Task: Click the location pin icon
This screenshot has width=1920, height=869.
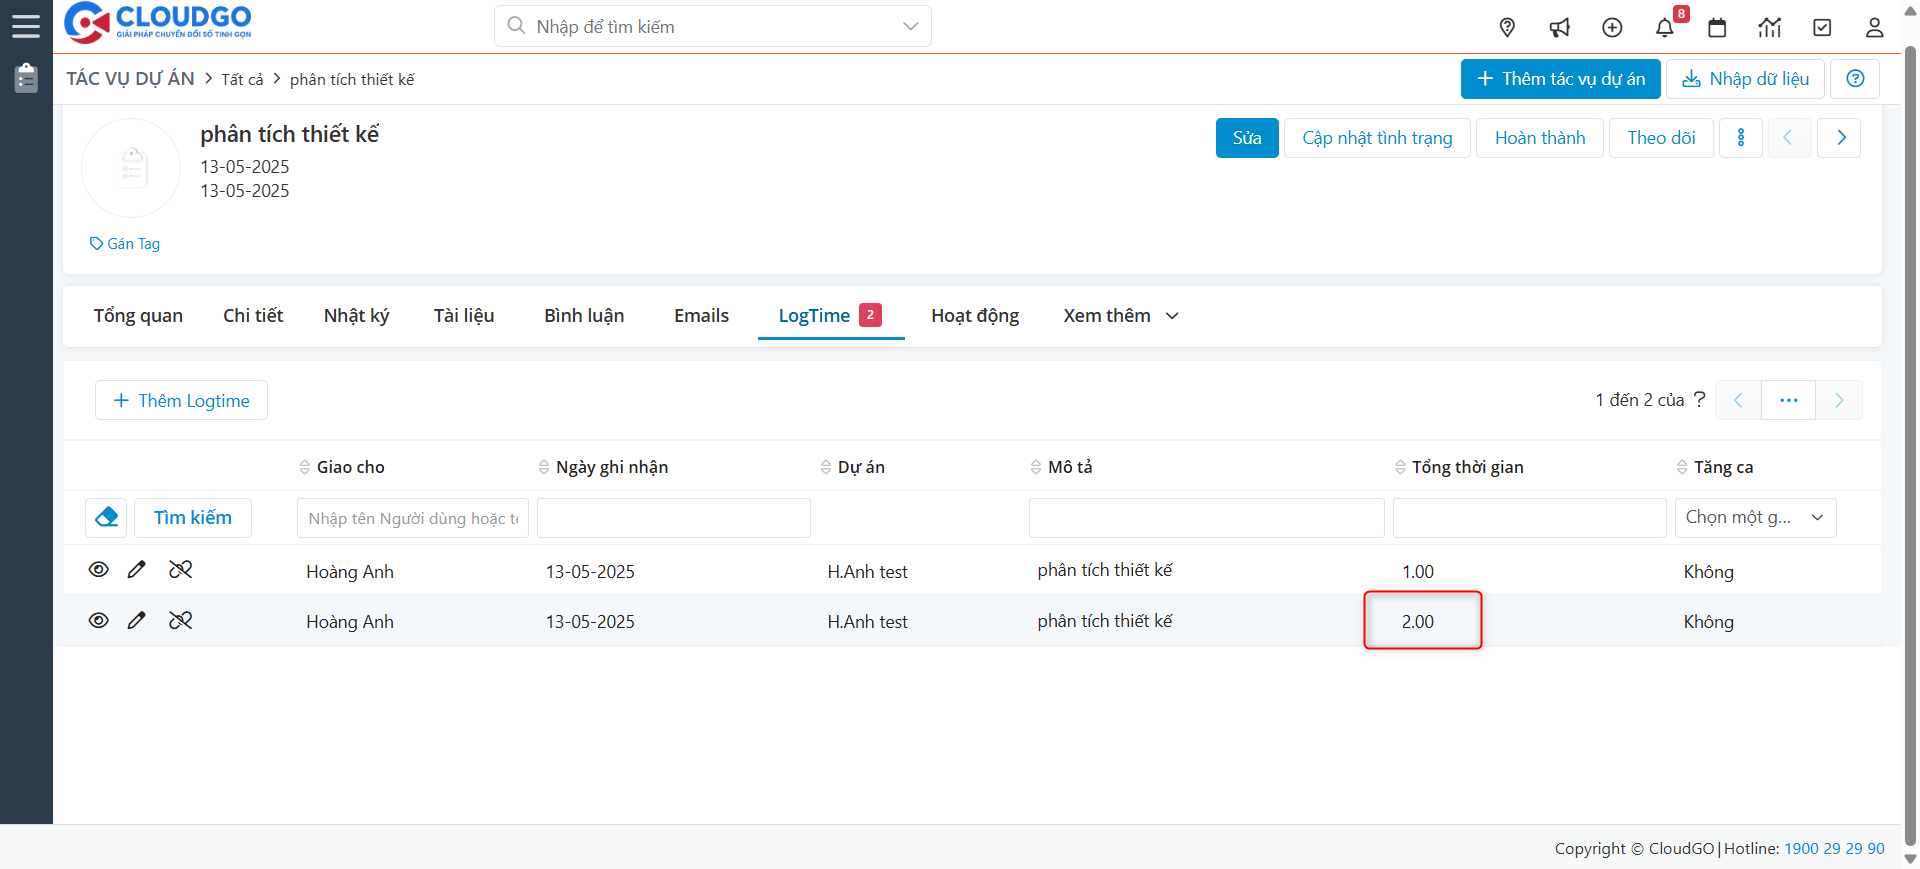Action: coord(1507,27)
